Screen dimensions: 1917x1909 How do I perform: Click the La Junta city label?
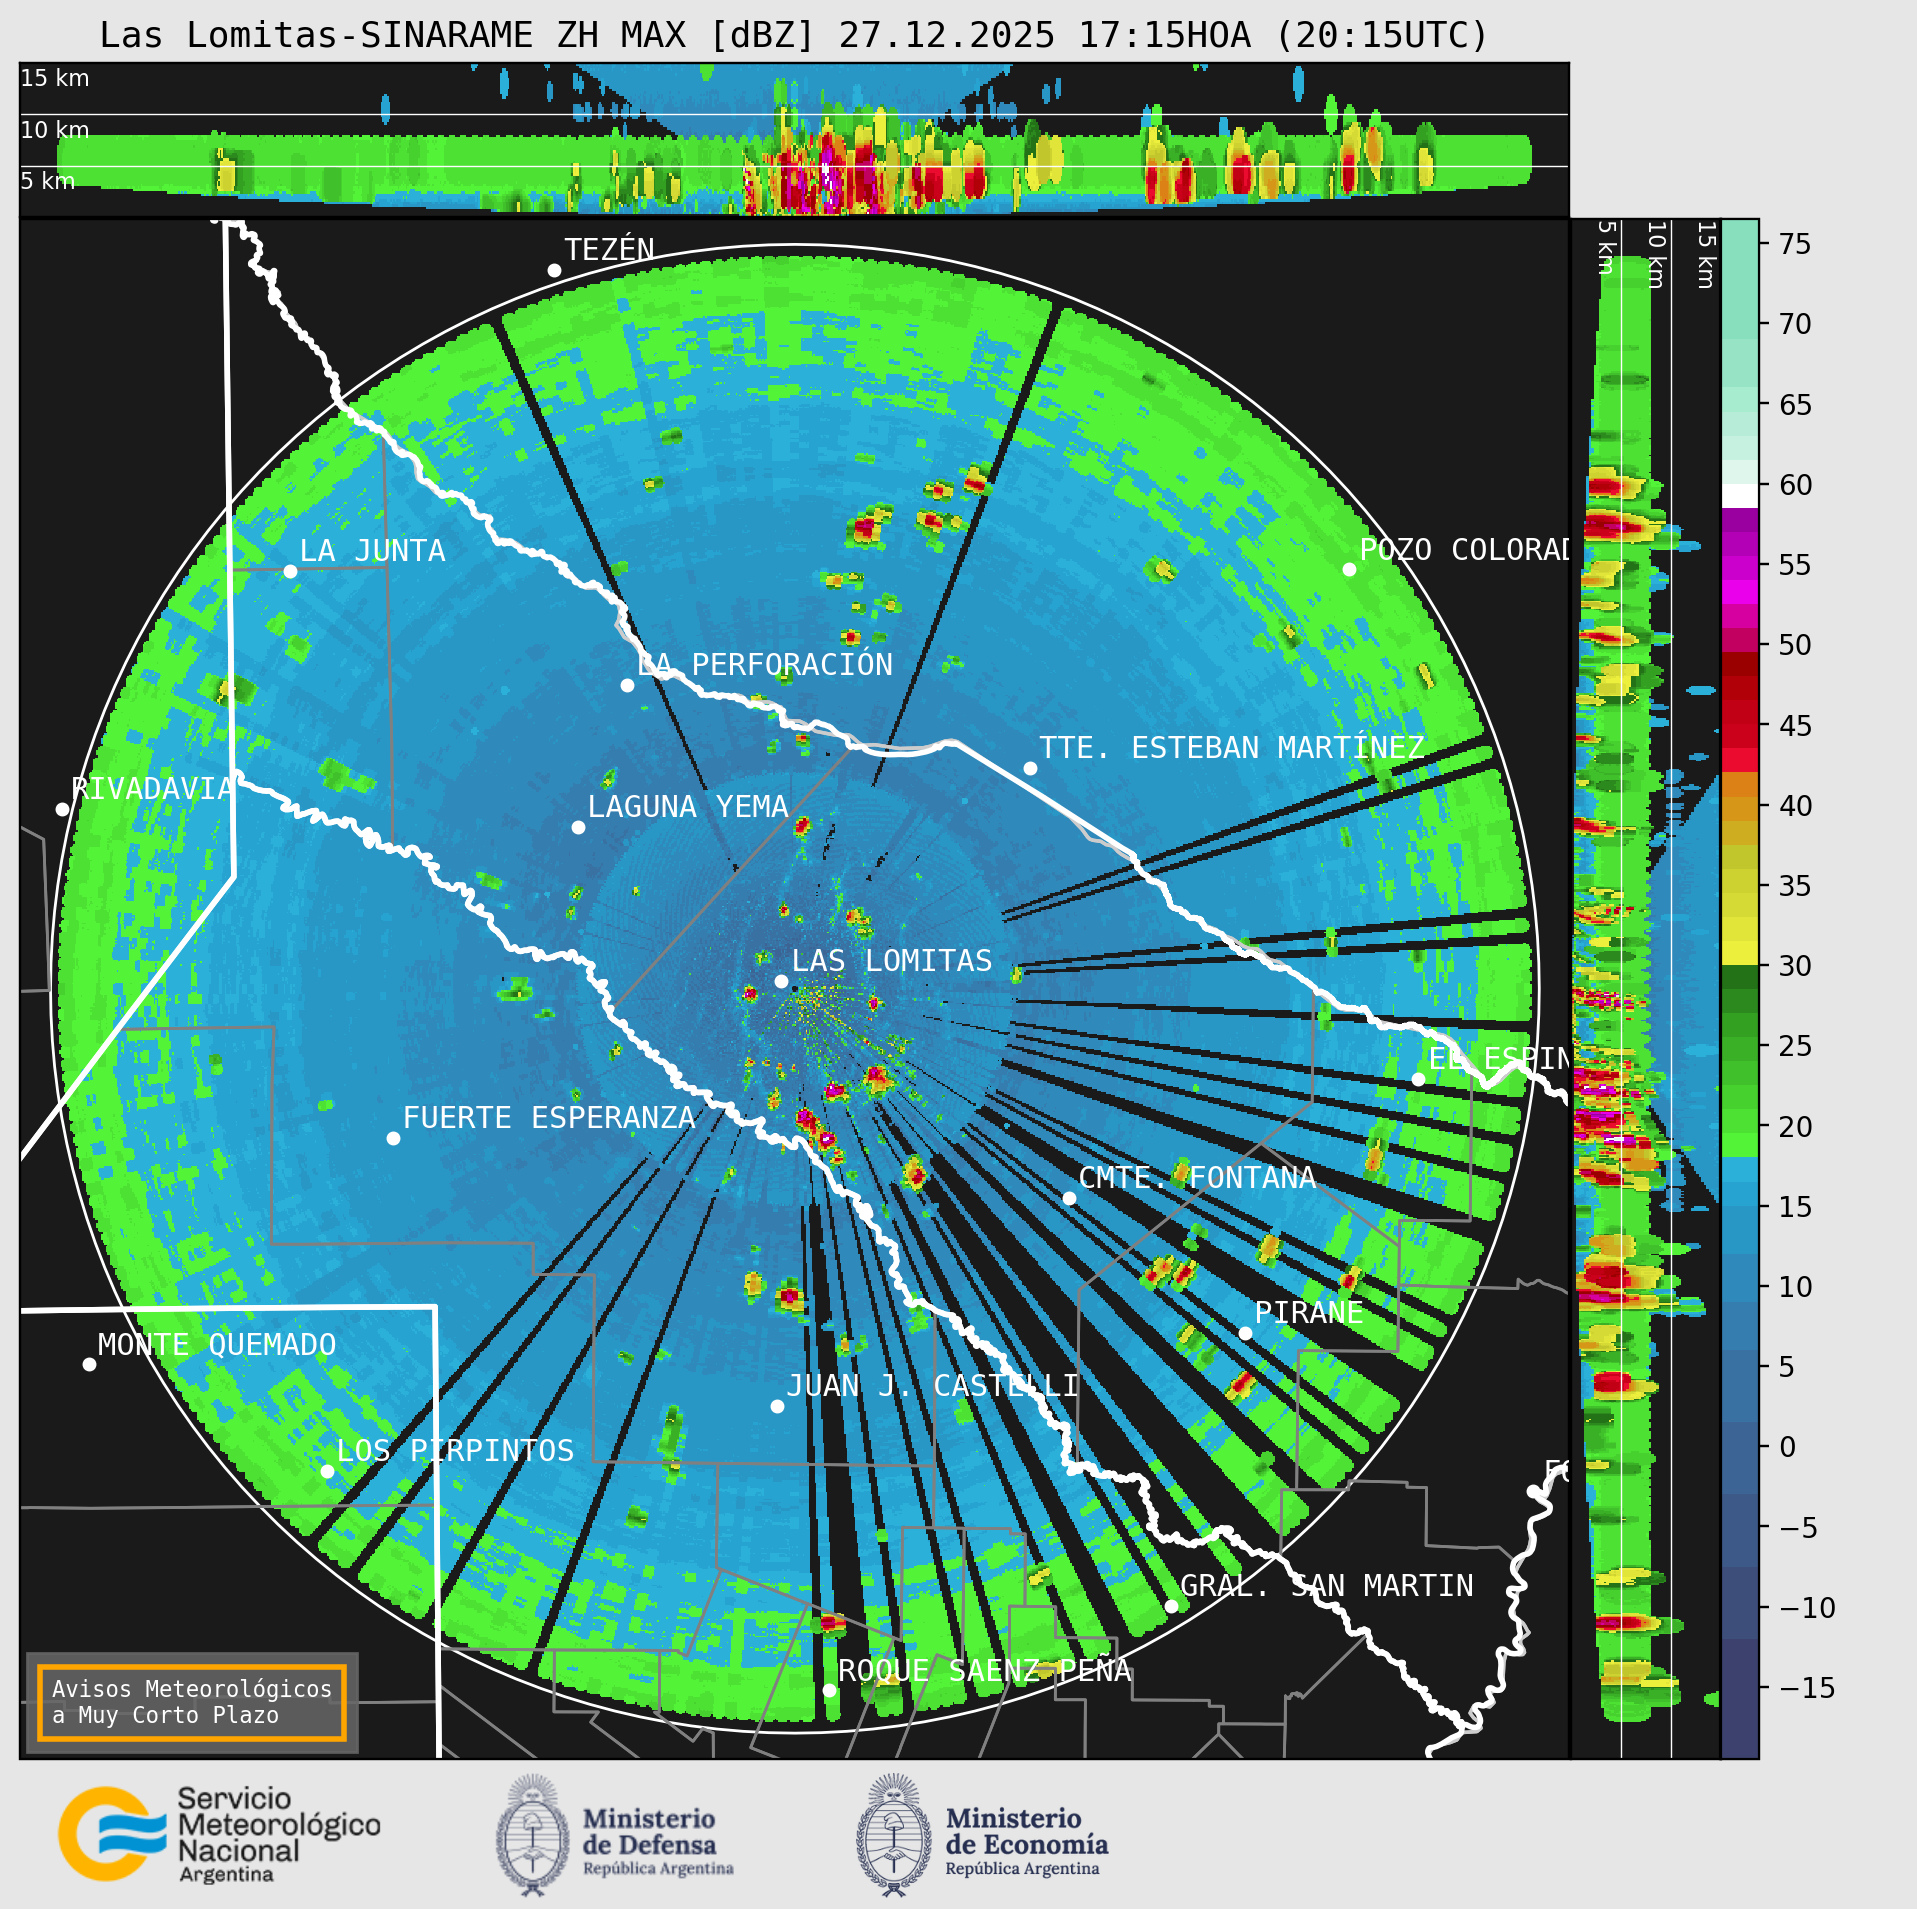point(372,551)
